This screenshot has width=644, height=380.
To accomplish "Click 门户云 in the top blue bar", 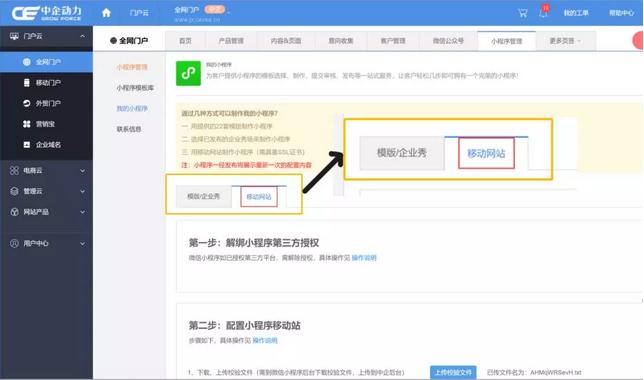I will coord(139,13).
